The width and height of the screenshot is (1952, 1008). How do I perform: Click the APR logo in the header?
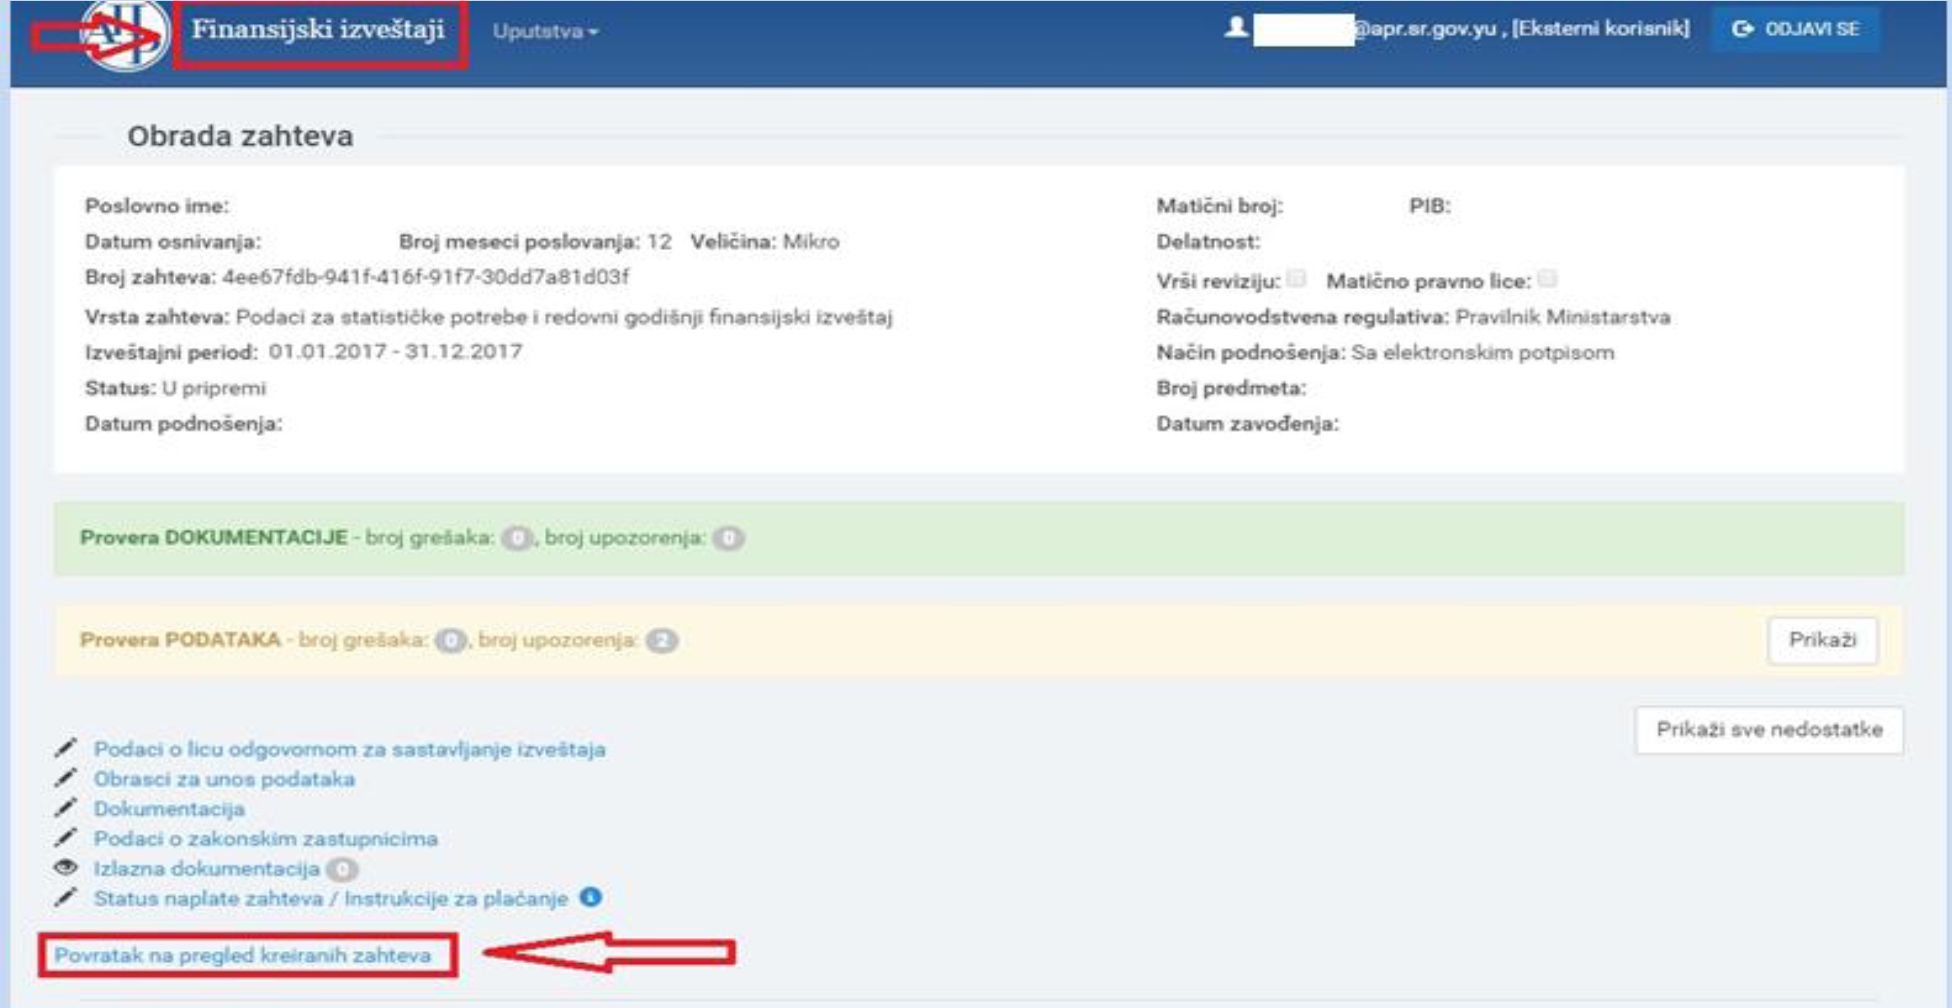pyautogui.click(x=124, y=35)
